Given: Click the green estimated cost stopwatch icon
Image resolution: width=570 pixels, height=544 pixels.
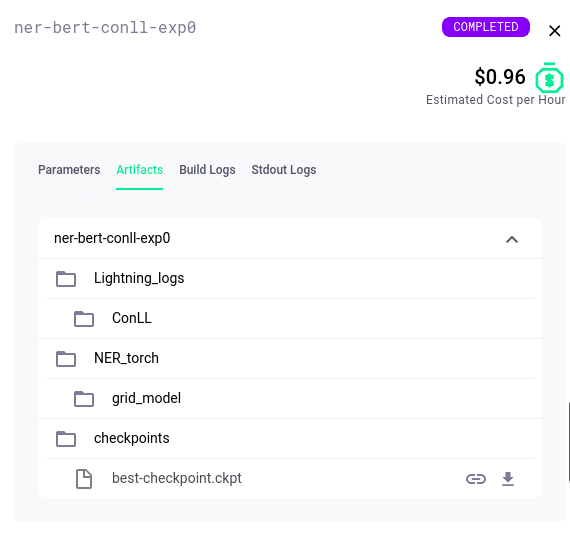Looking at the screenshot, I should point(549,78).
